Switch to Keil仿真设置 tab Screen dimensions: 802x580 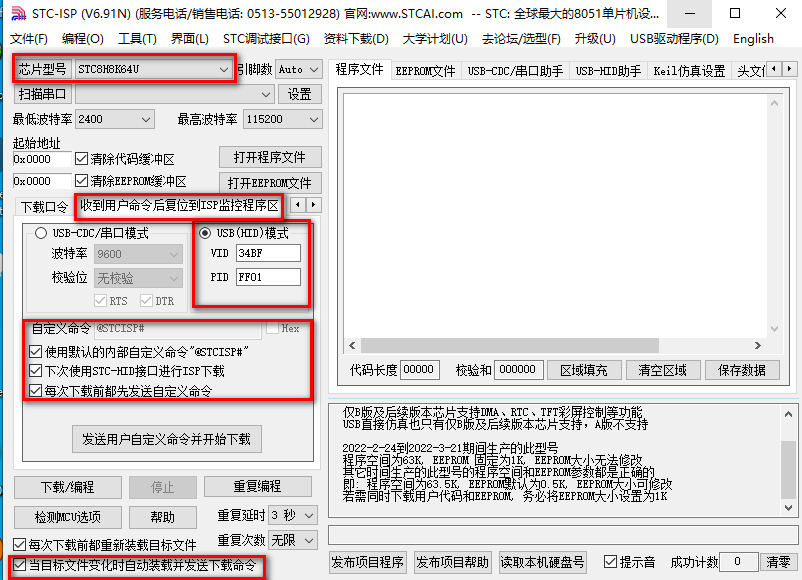[689, 71]
